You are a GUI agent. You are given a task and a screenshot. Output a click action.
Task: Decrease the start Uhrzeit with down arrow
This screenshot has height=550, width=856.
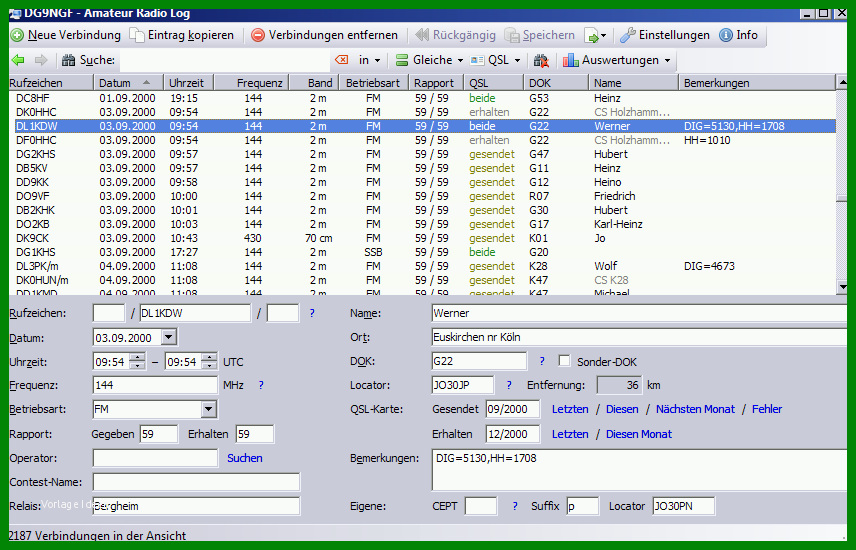(x=137, y=366)
